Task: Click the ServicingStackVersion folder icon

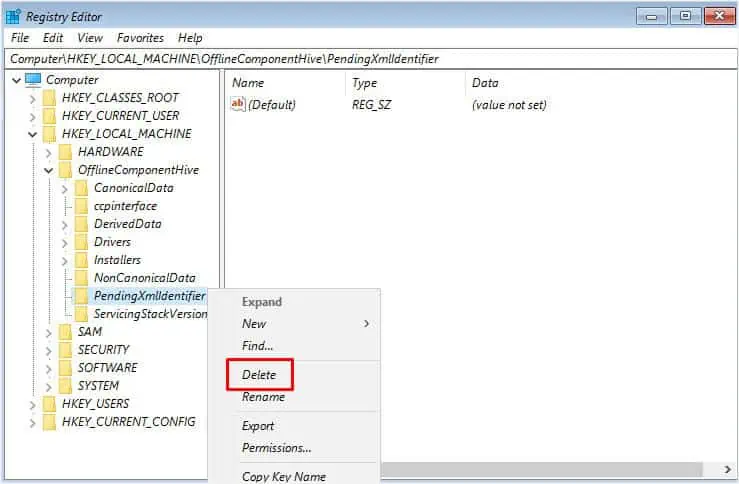Action: click(81, 314)
